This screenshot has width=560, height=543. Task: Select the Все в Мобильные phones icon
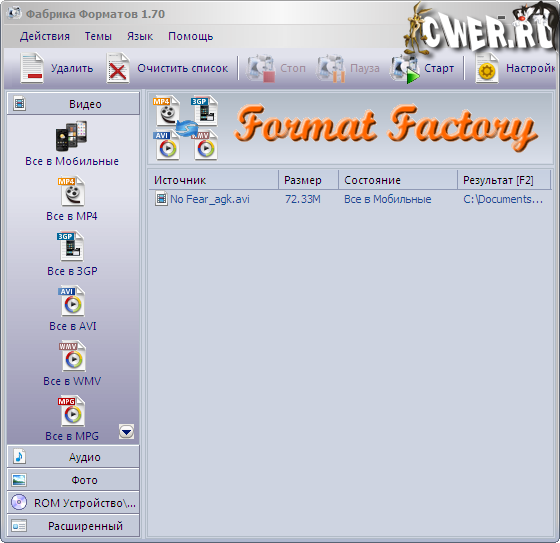coord(71,136)
